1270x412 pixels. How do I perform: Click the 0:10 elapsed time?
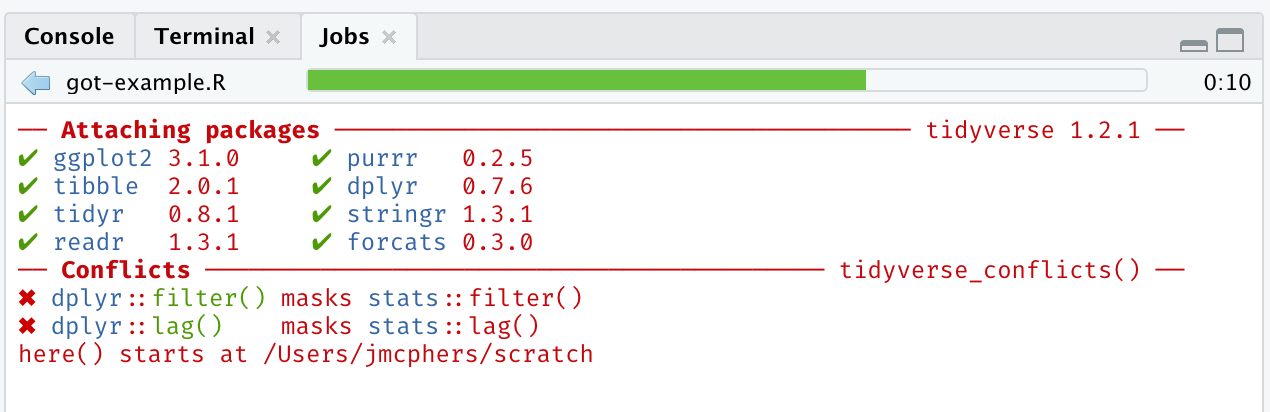coord(1227,82)
